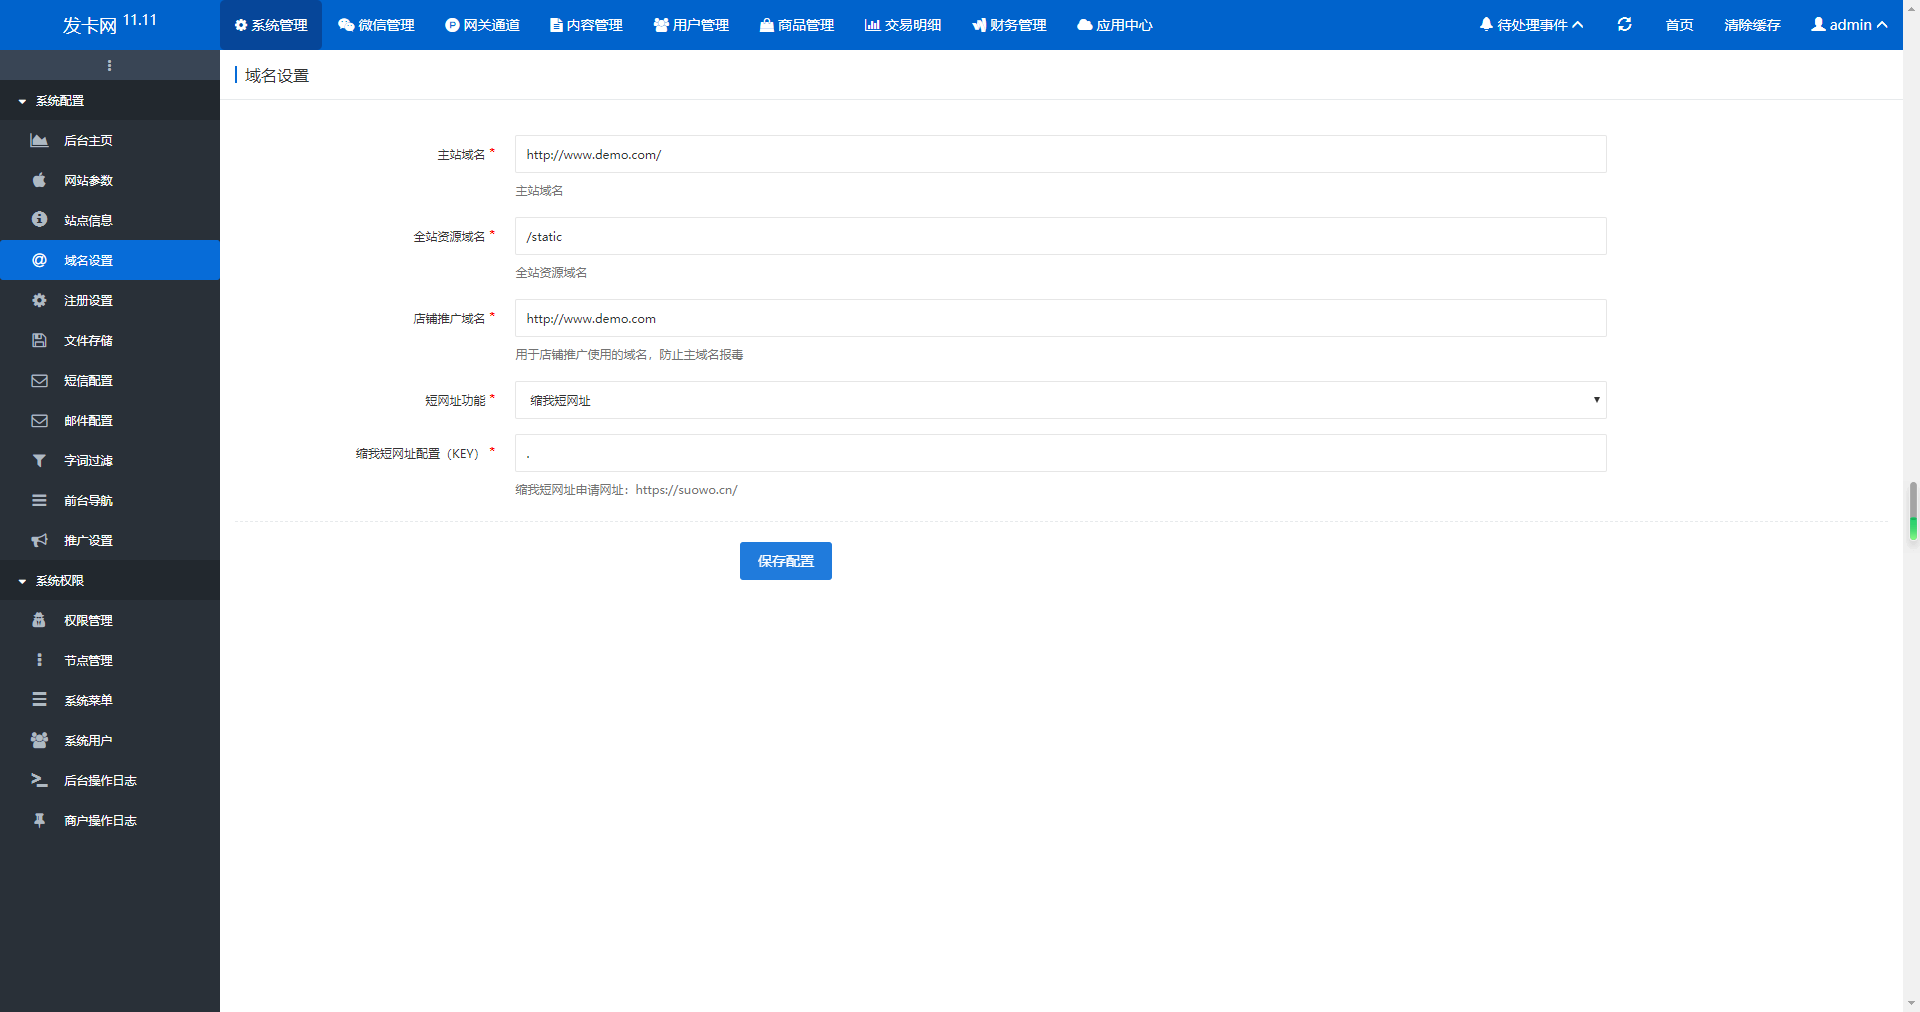This screenshot has height=1012, width=1920.
Task: Open the 用户管理 top menu
Action: [x=691, y=25]
